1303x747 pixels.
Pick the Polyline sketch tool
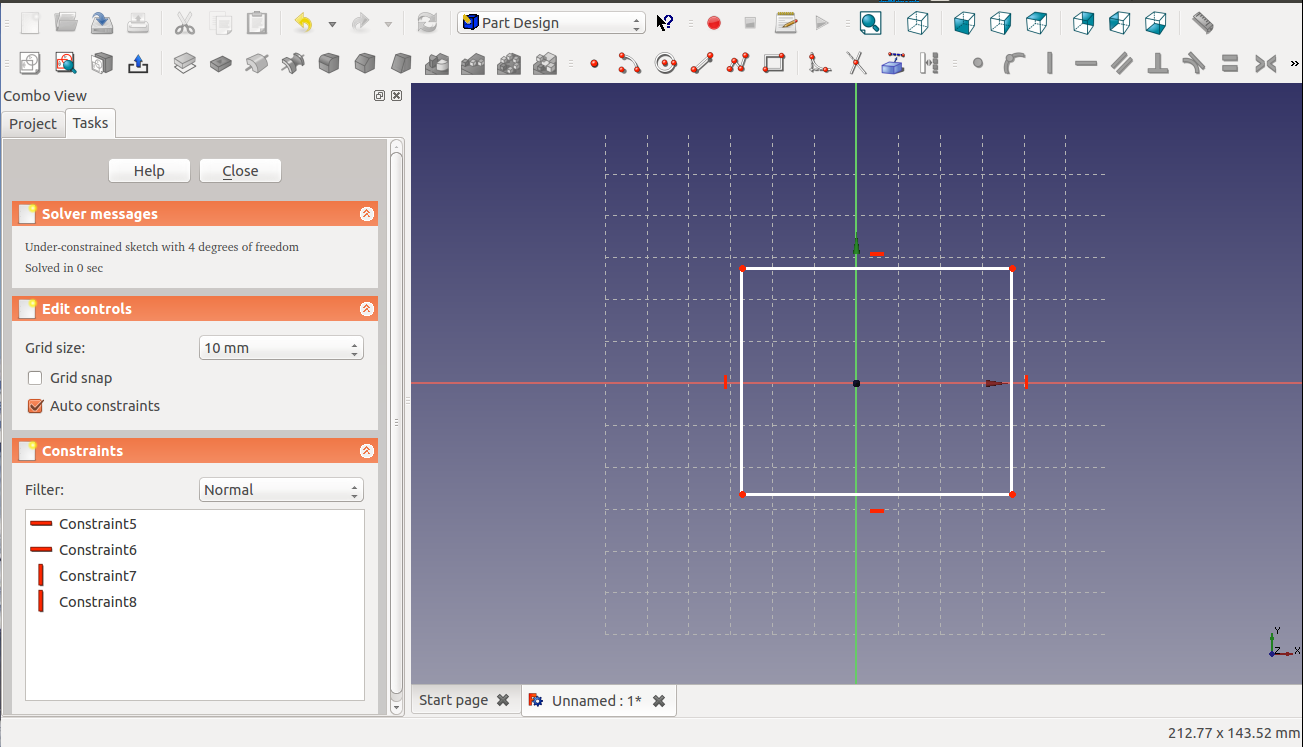pyautogui.click(x=738, y=64)
